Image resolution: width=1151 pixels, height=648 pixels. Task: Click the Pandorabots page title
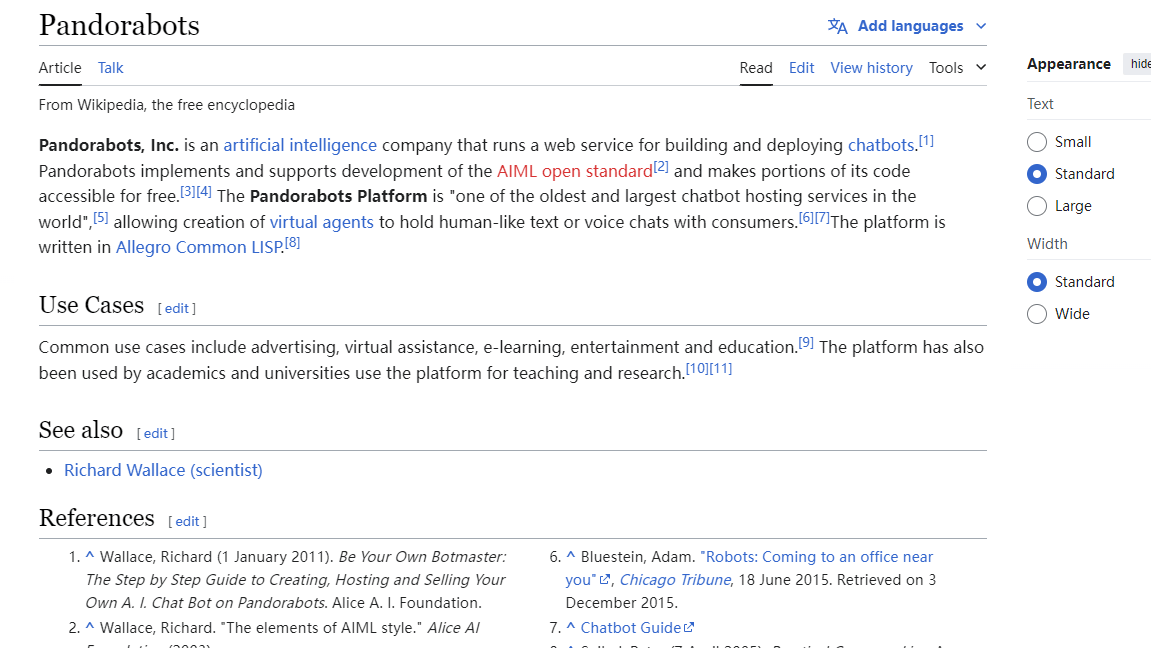coord(120,26)
